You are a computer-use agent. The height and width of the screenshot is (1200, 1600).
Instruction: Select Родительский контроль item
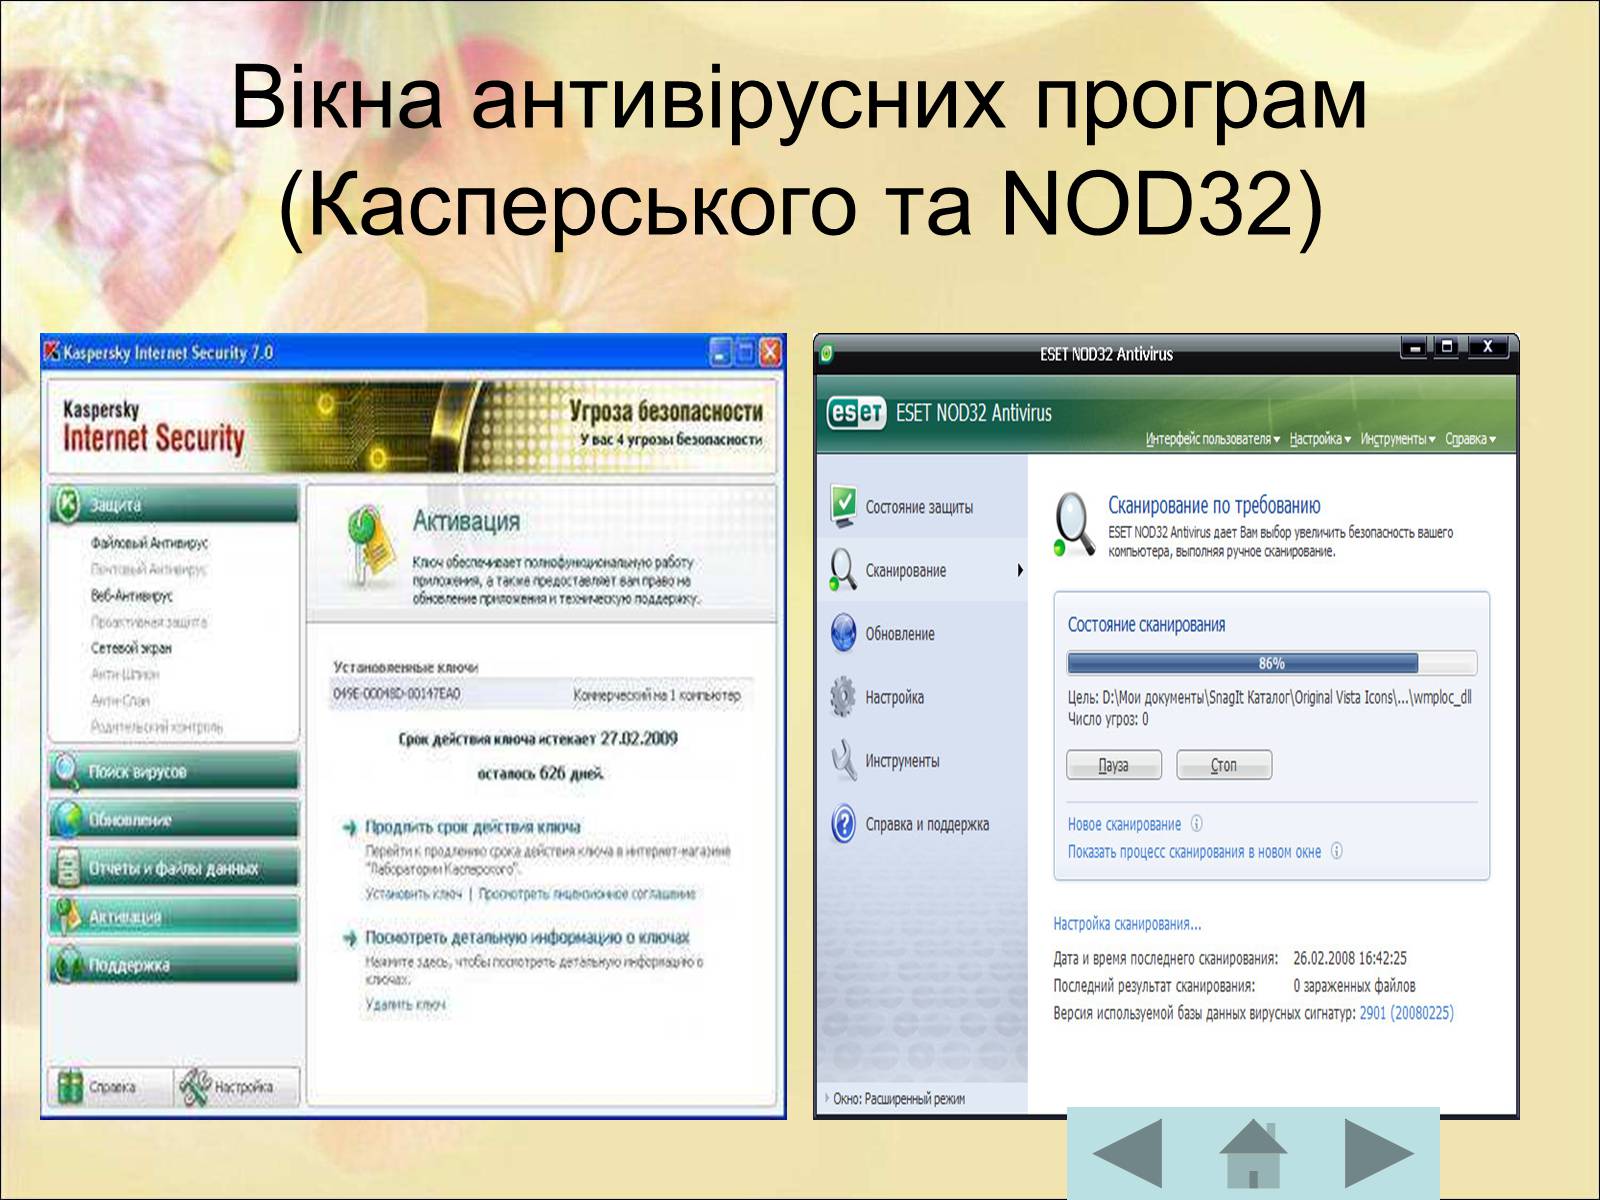[156, 727]
